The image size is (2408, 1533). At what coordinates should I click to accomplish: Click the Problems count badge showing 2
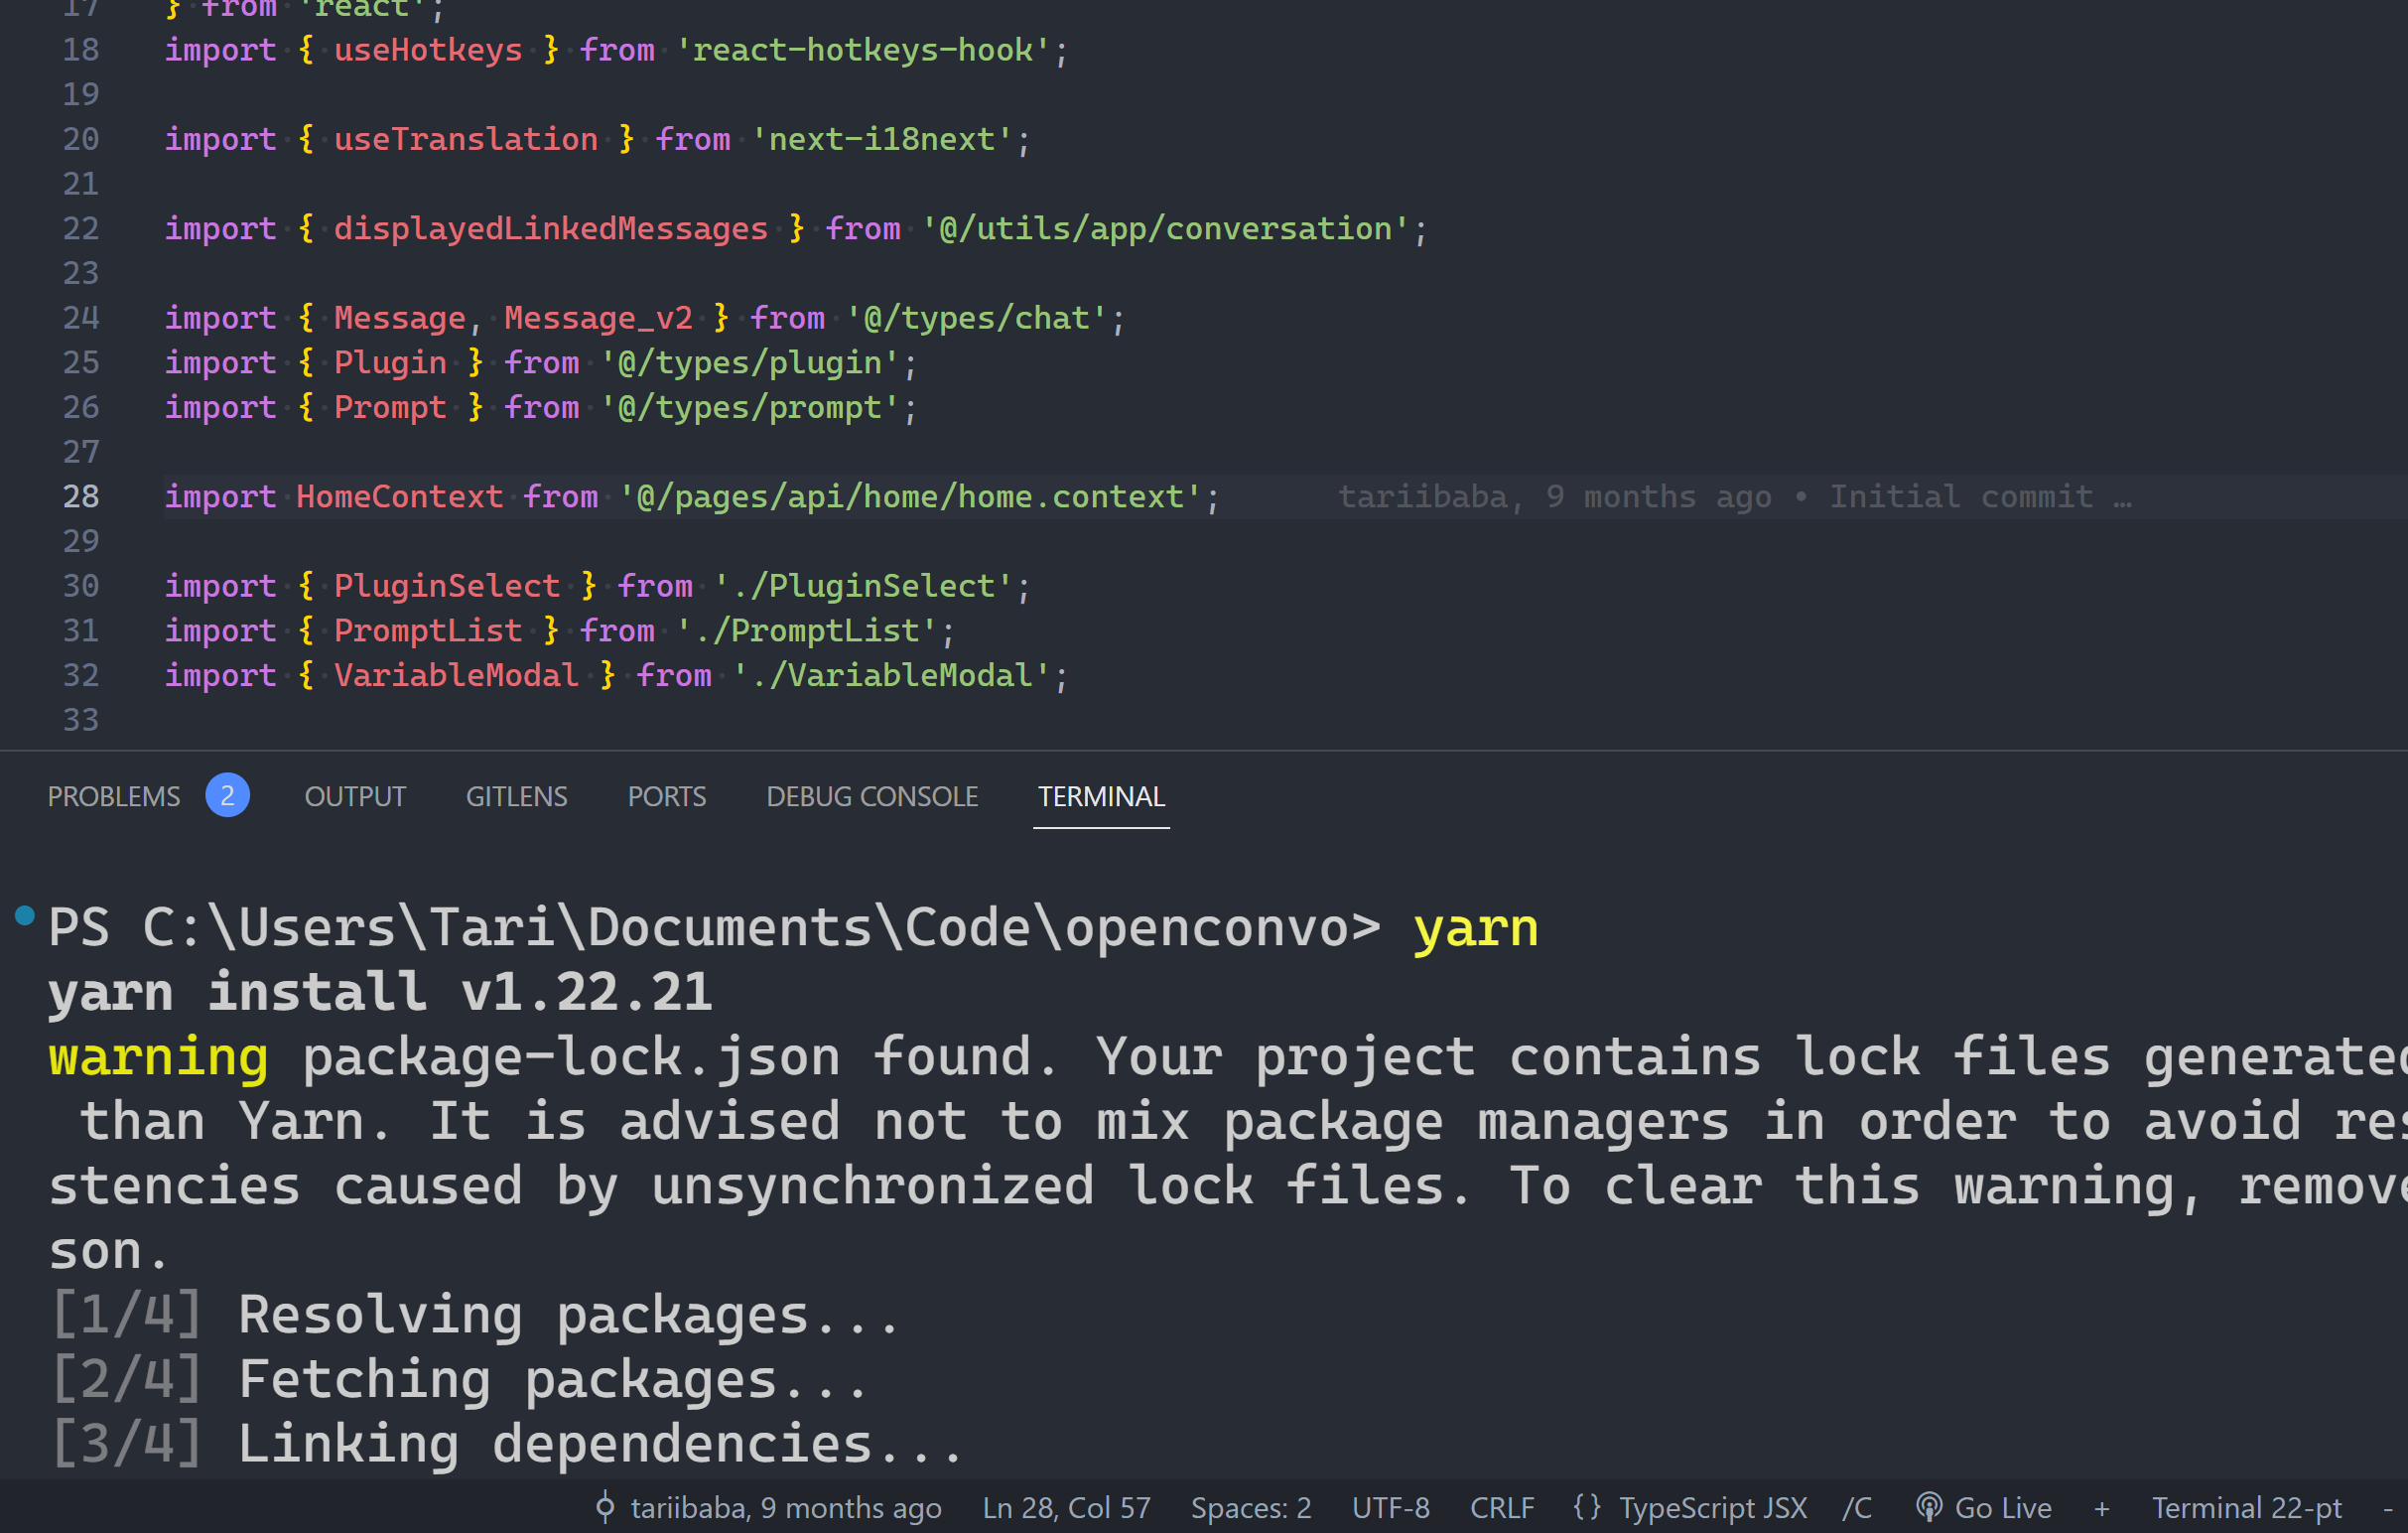(x=227, y=796)
